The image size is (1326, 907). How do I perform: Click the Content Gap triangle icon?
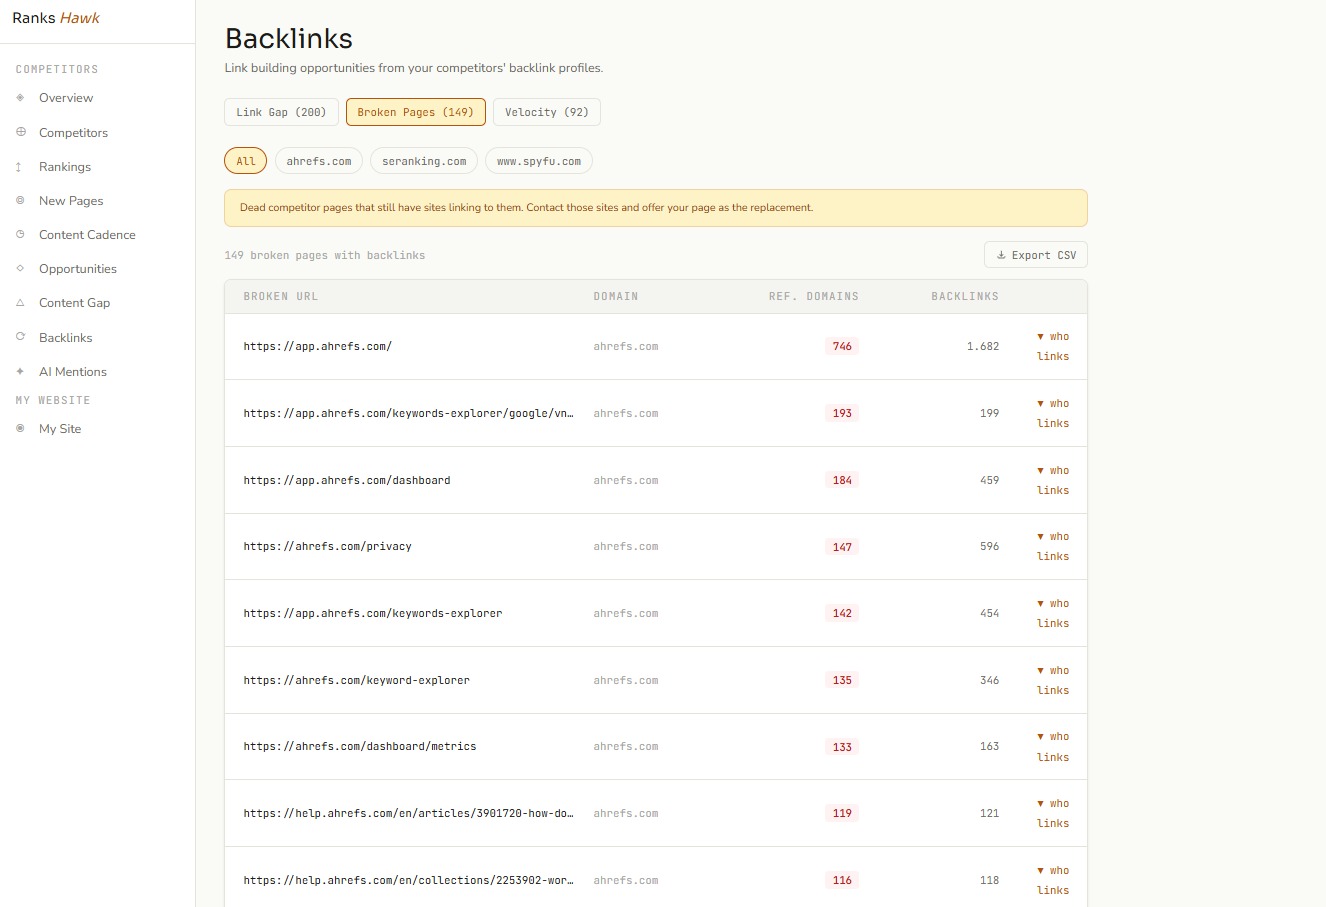(x=20, y=303)
